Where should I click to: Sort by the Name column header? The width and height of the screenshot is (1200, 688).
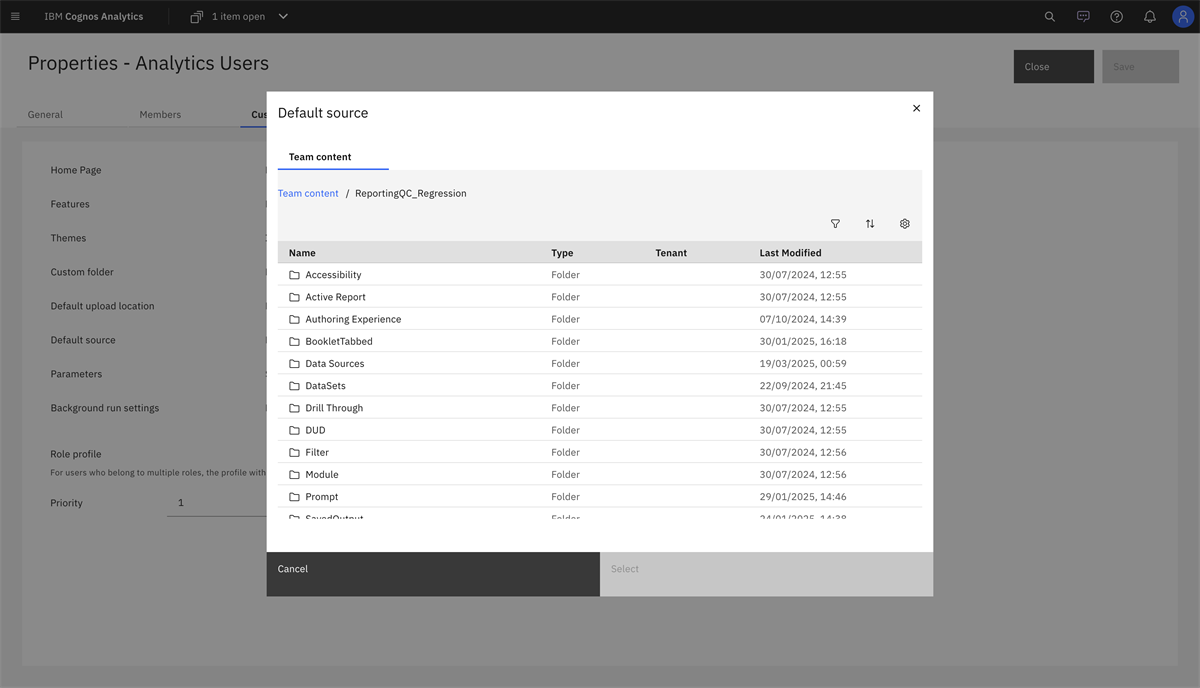(302, 253)
